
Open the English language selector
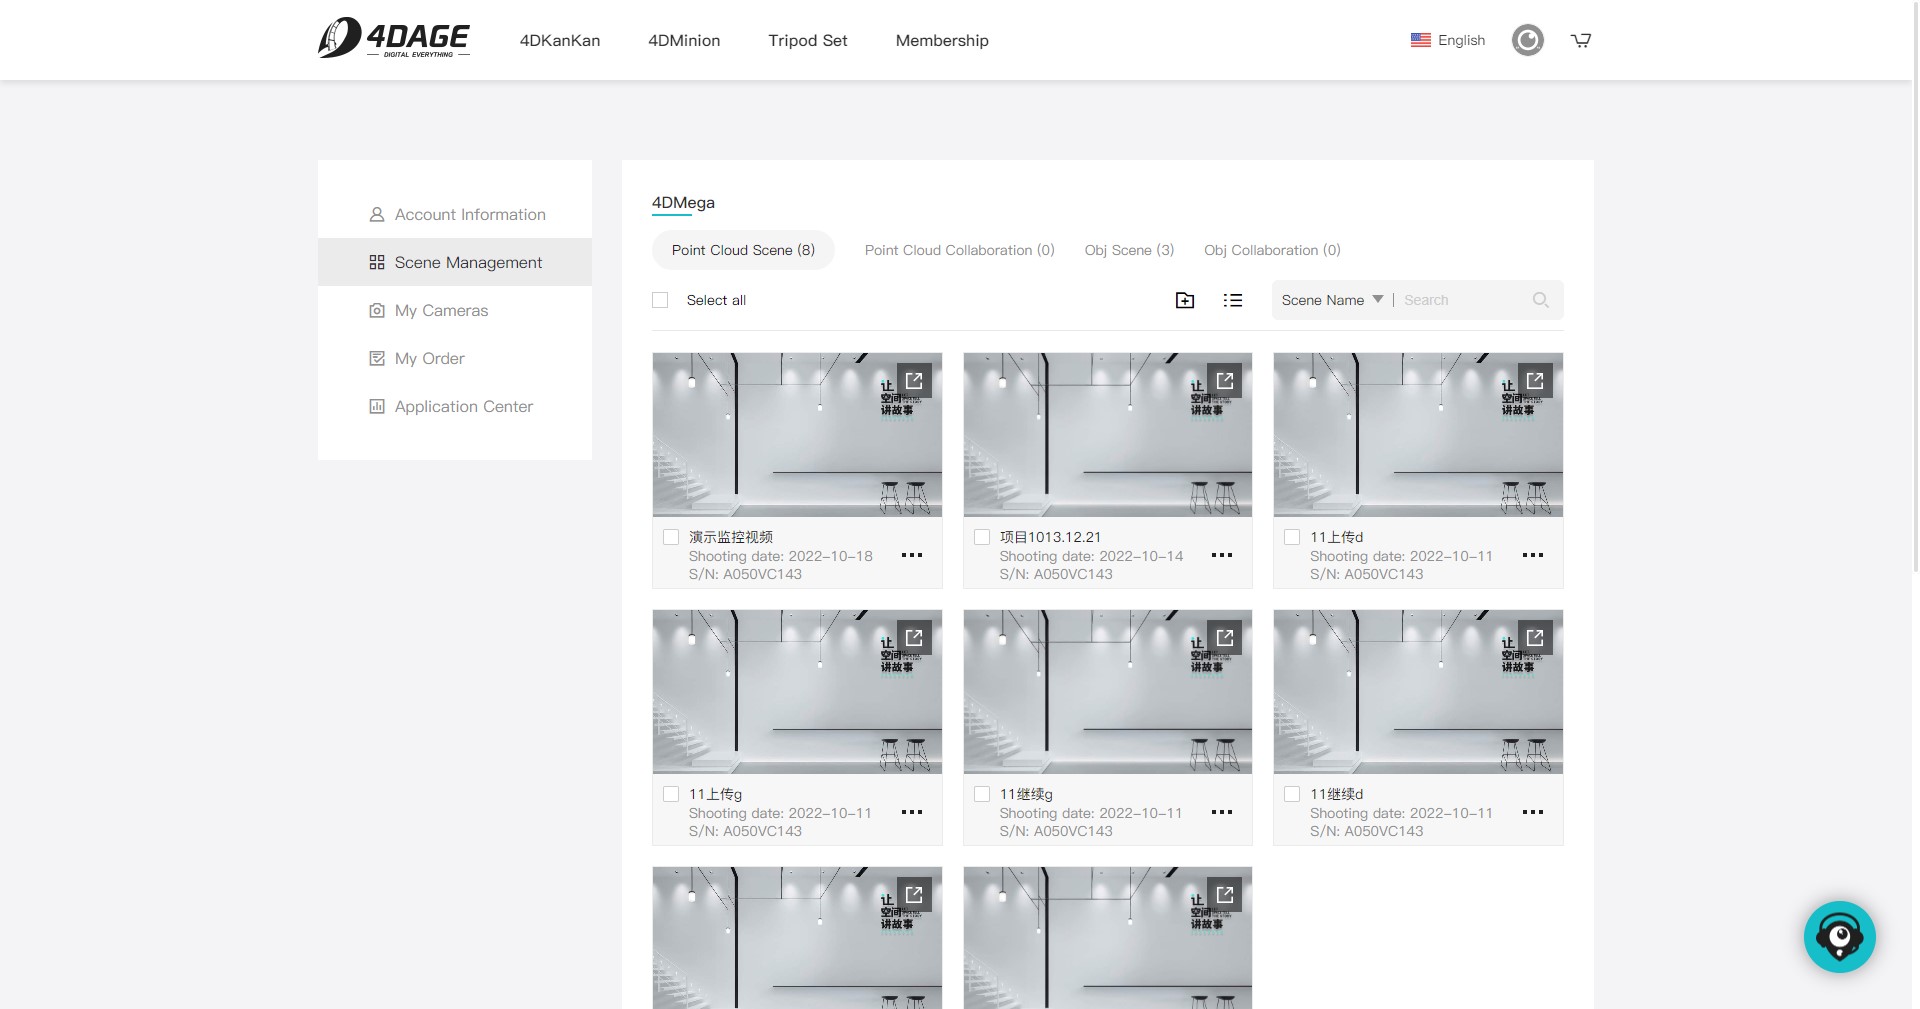1448,41
